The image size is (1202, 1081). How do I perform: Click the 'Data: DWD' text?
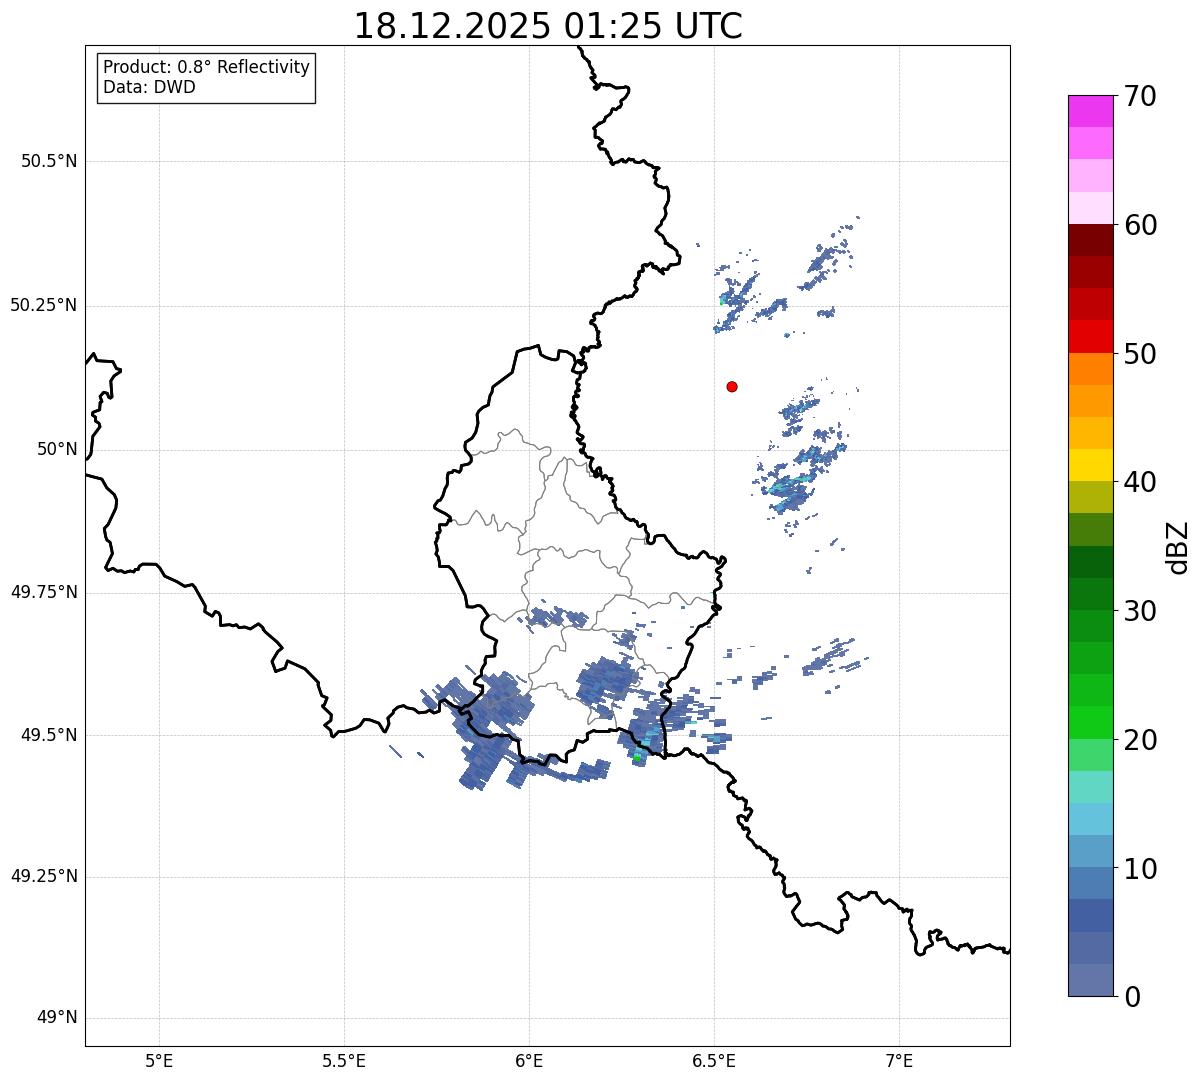(x=149, y=87)
